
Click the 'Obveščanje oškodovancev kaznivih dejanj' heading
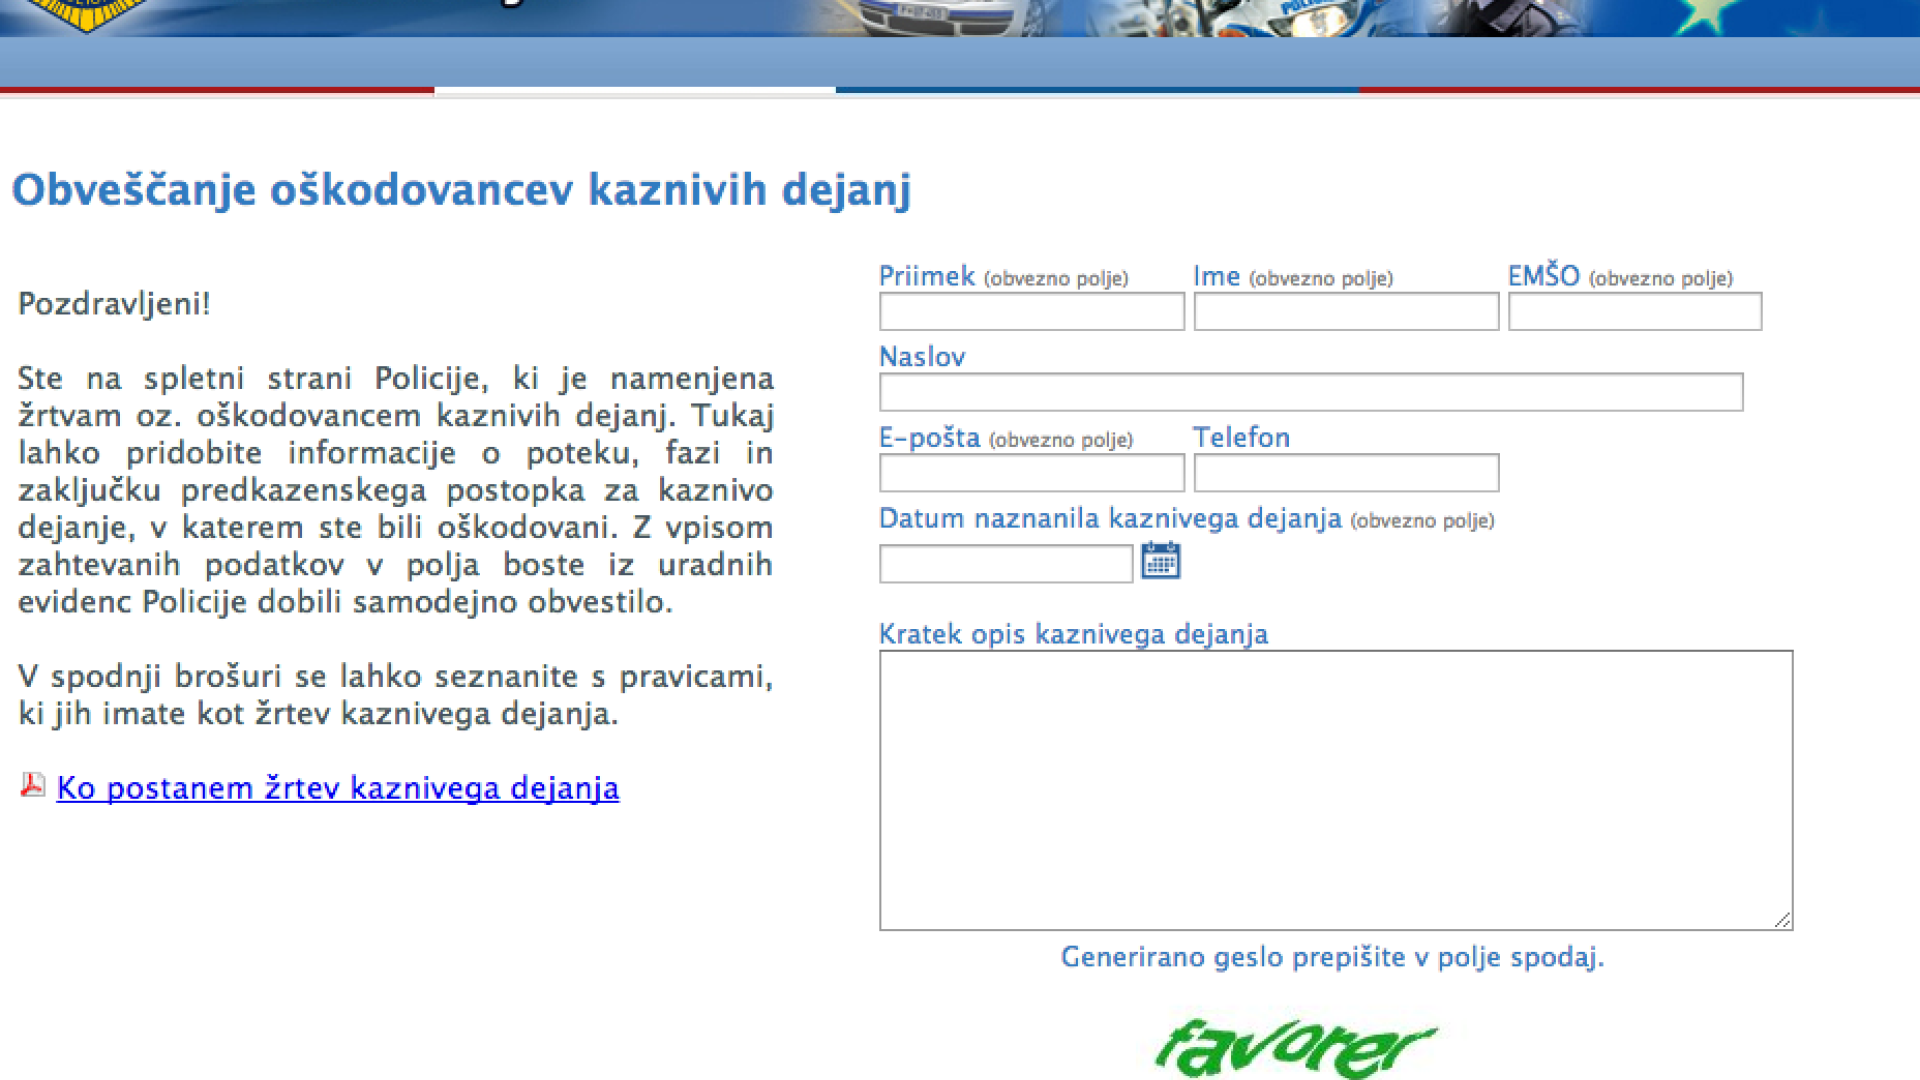point(461,190)
